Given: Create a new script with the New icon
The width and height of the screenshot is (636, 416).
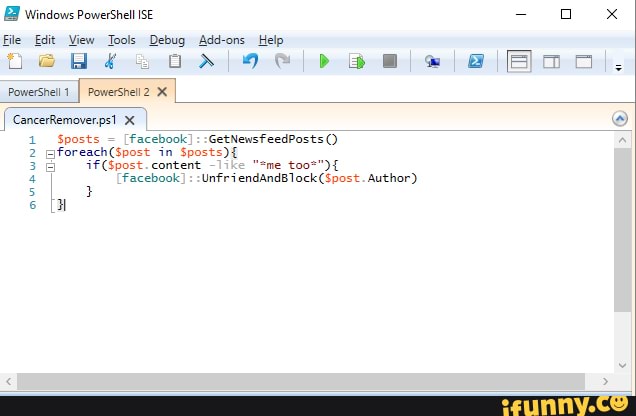Looking at the screenshot, I should coord(15,62).
